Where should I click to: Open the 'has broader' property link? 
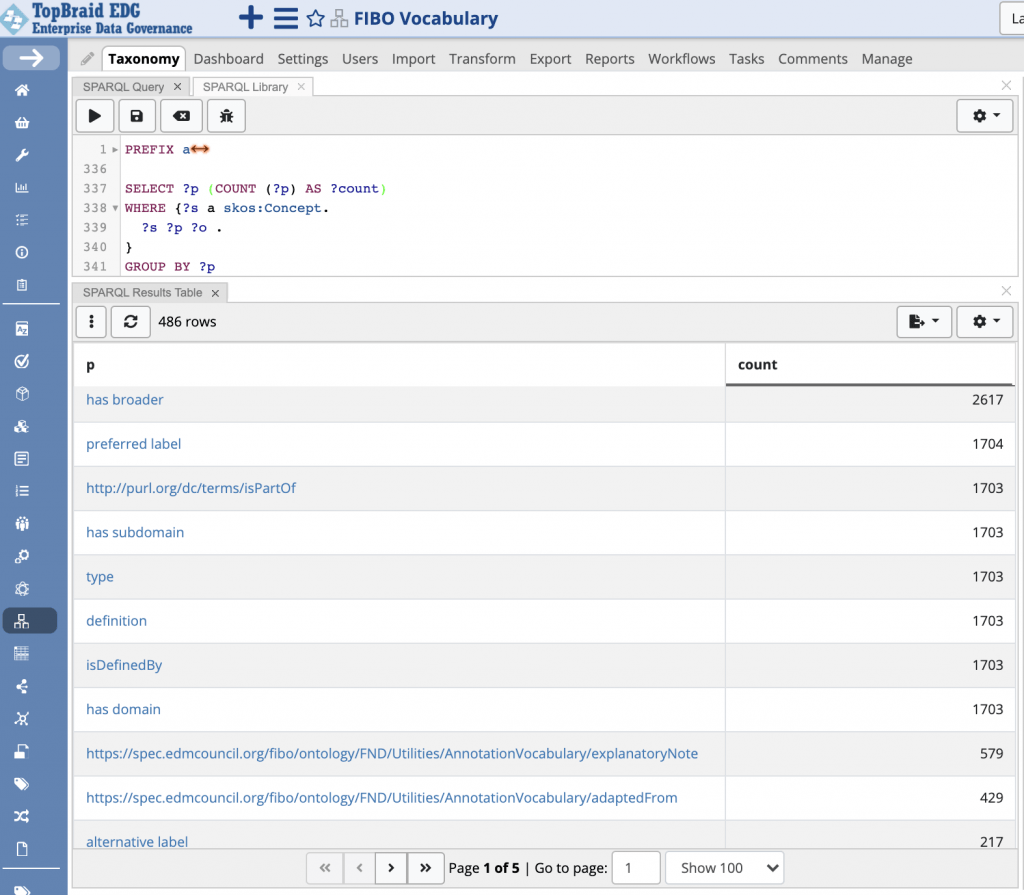point(125,400)
